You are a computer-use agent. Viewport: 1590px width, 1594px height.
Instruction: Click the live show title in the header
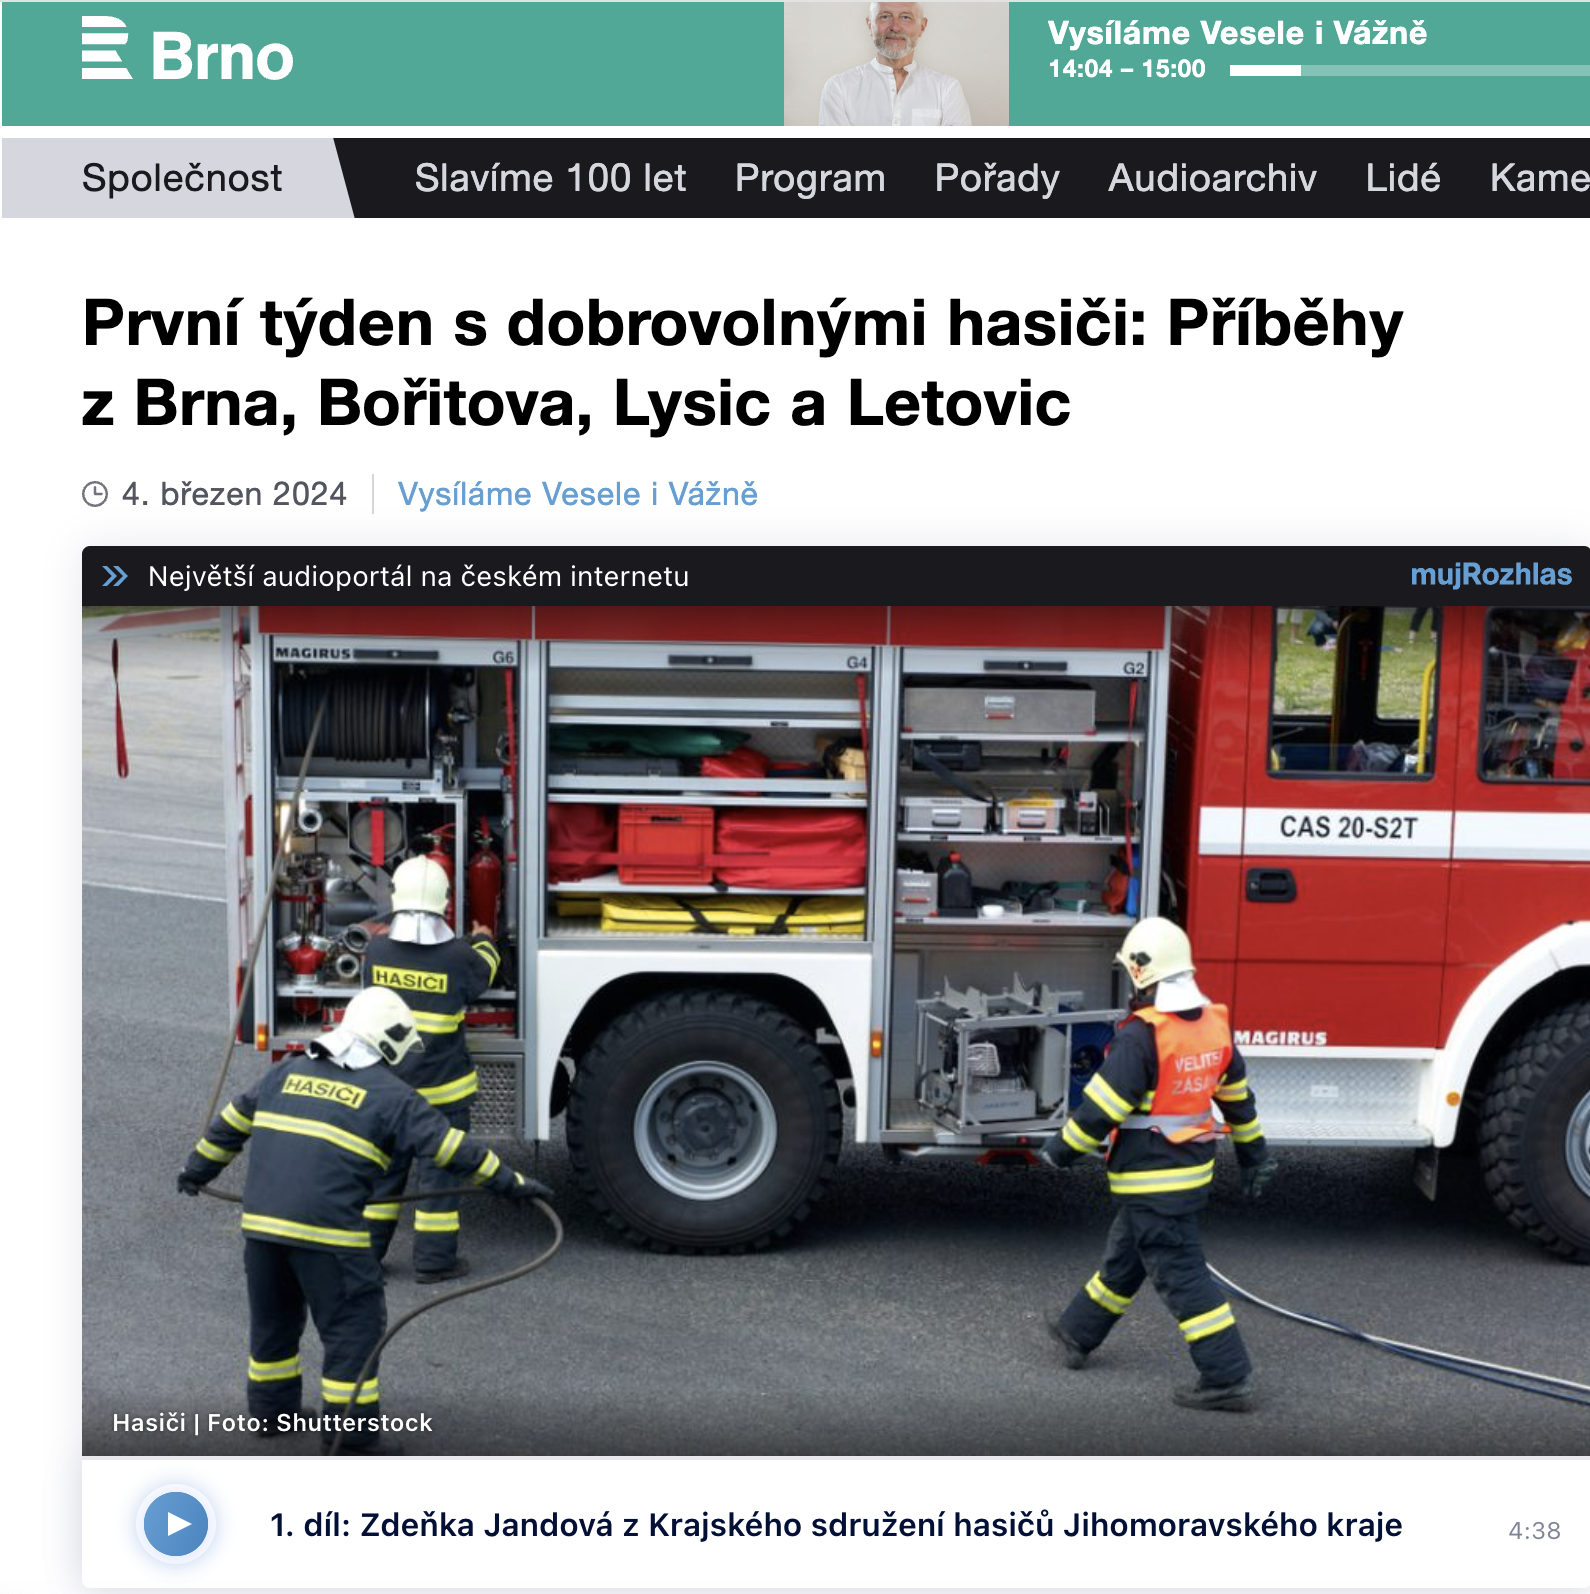[1237, 33]
